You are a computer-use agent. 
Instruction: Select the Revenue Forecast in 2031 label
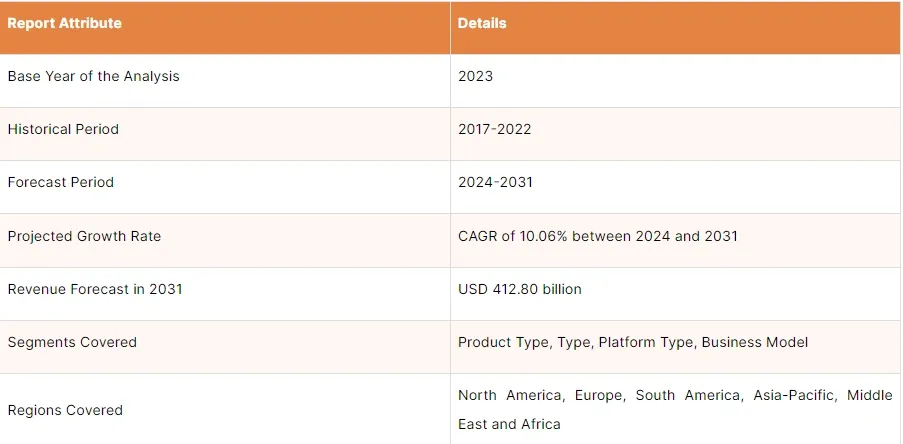coord(95,289)
